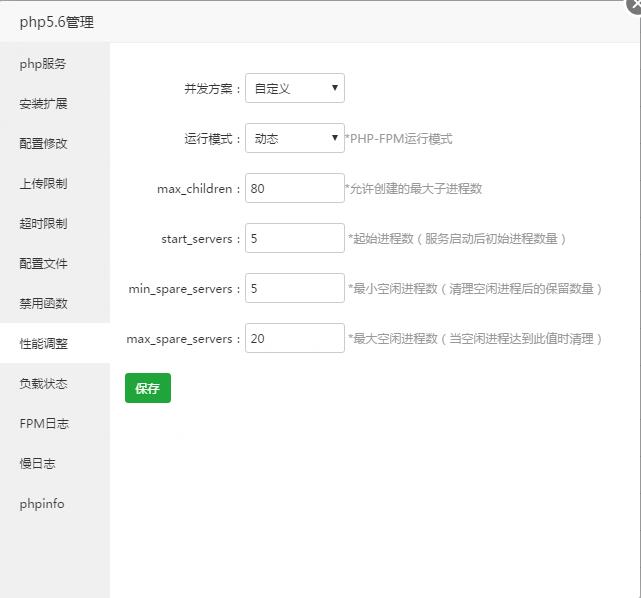
Task: Click the max_children input field
Action: 294,188
